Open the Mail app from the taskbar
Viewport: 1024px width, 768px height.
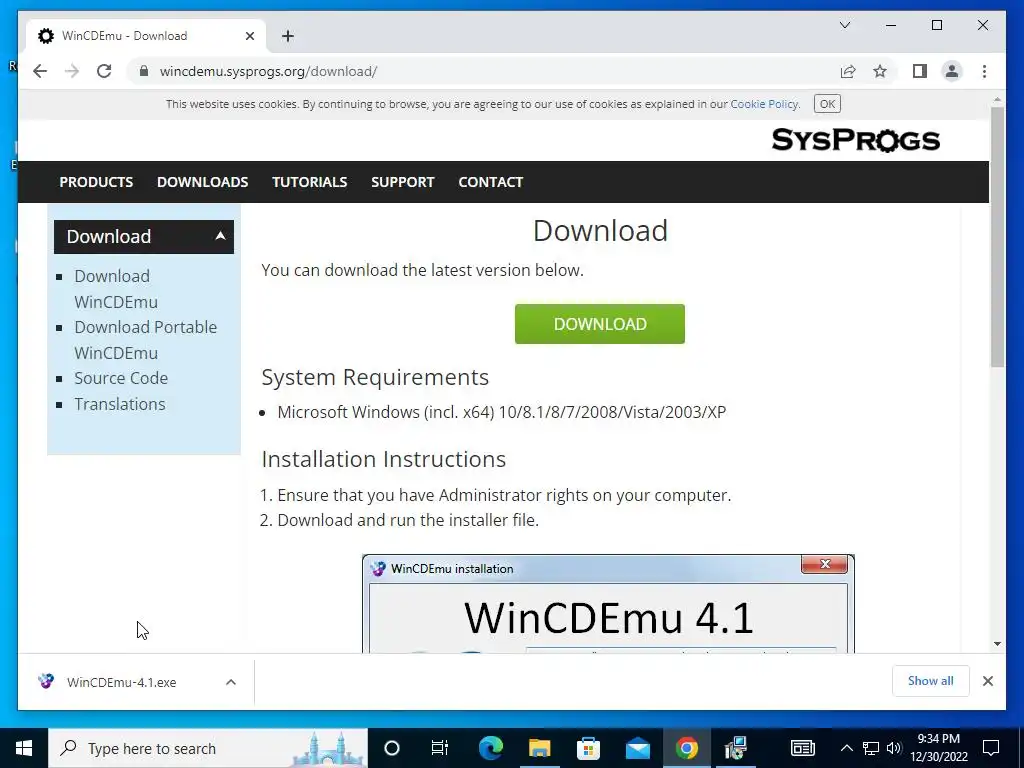637,748
